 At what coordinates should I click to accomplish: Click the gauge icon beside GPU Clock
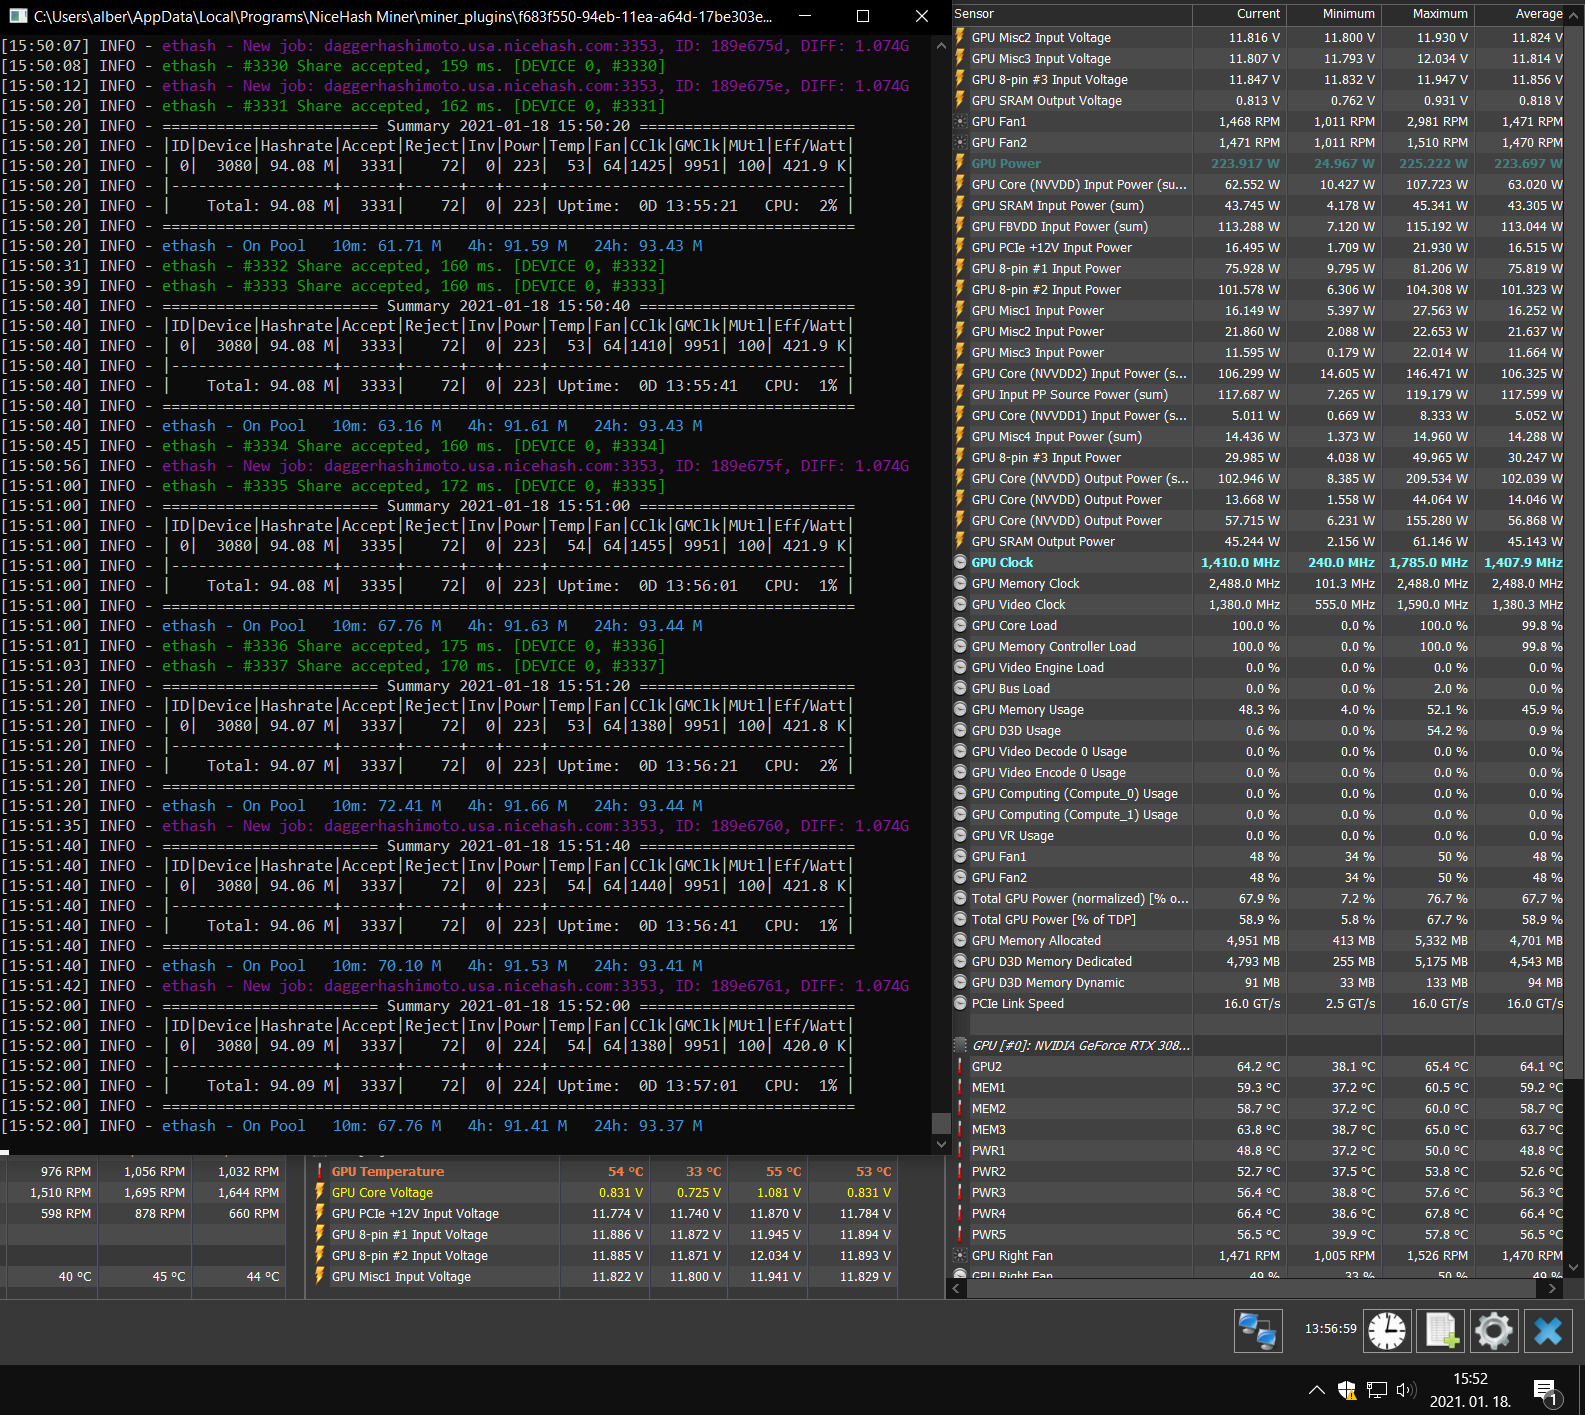[961, 562]
